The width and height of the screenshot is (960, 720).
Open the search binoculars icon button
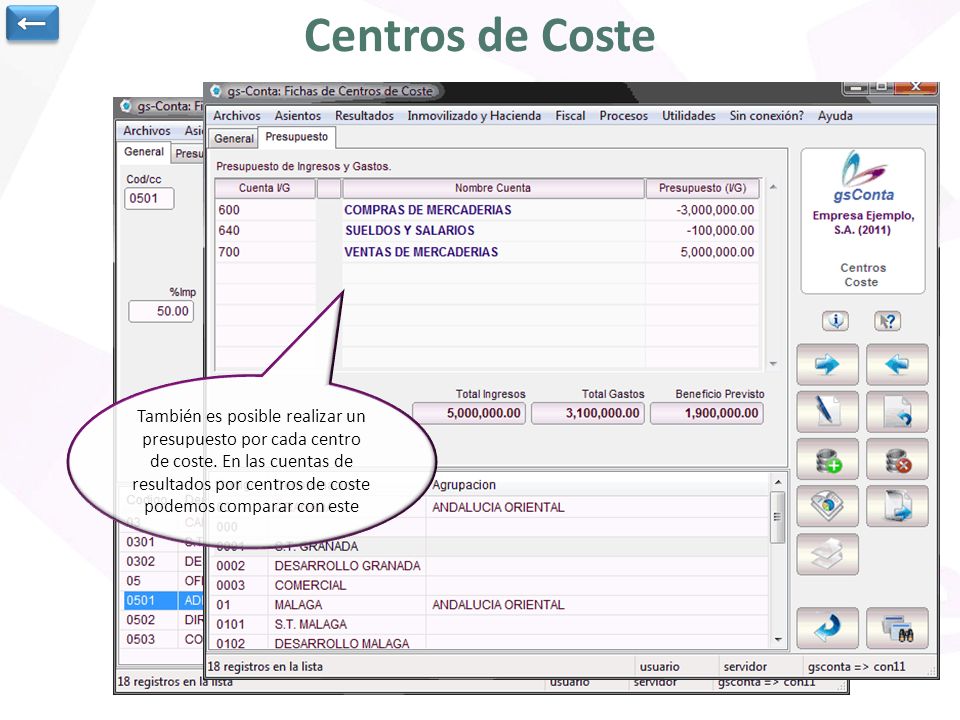pos(897,628)
